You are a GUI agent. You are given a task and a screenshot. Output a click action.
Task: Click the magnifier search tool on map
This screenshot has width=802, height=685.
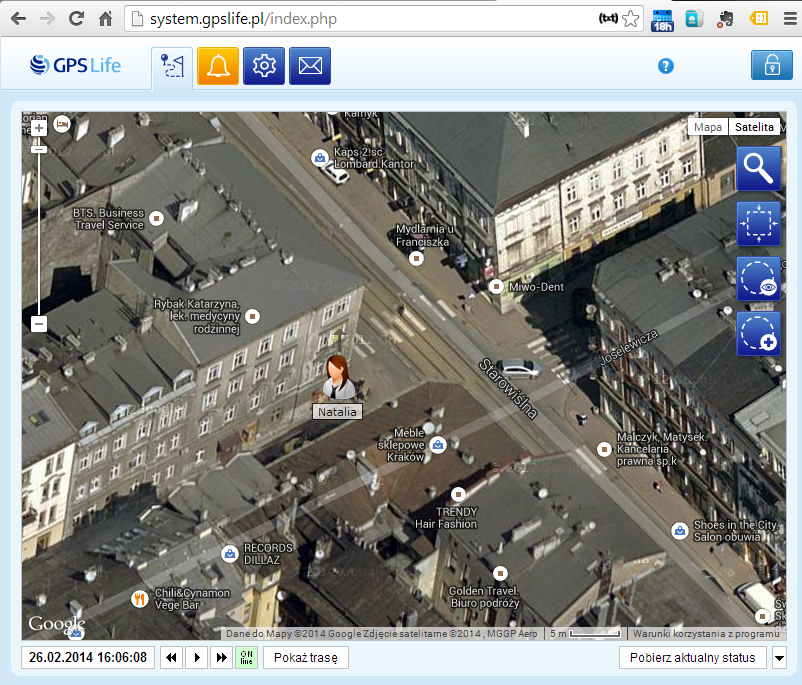point(758,169)
